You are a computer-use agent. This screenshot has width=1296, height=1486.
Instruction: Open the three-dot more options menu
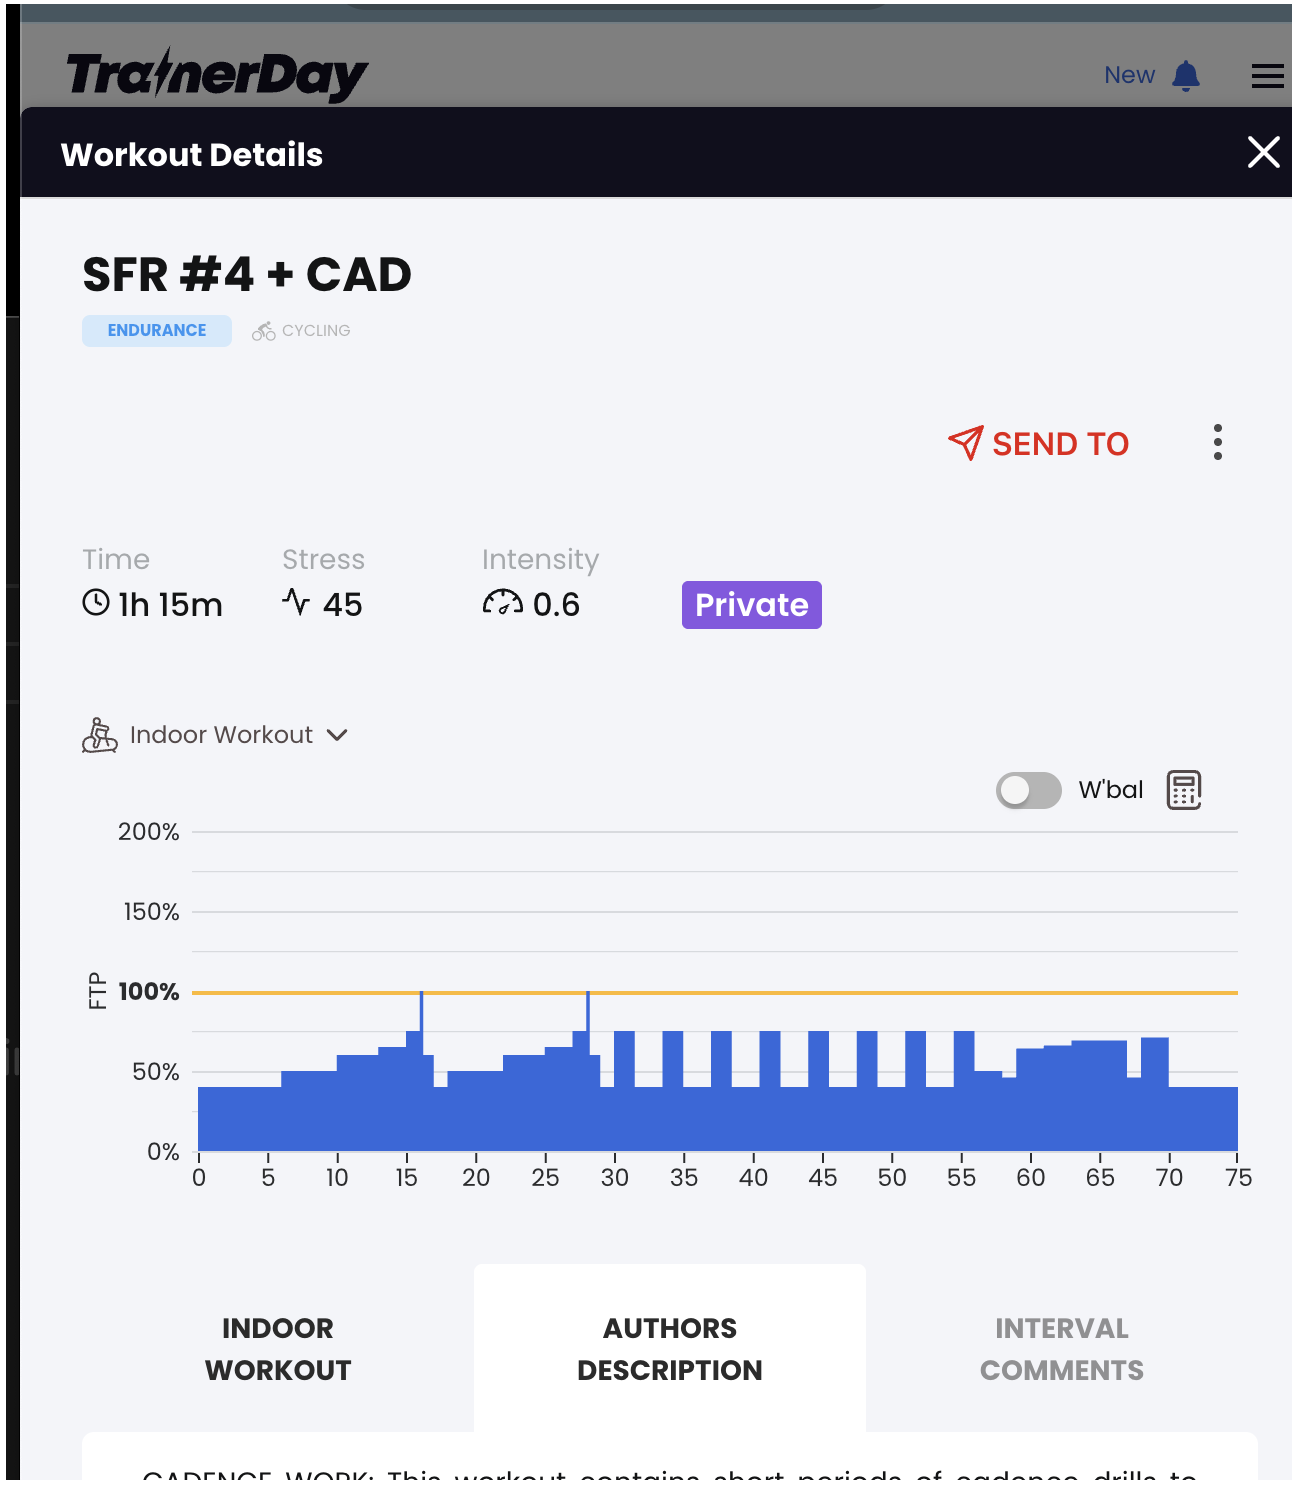pos(1217,442)
